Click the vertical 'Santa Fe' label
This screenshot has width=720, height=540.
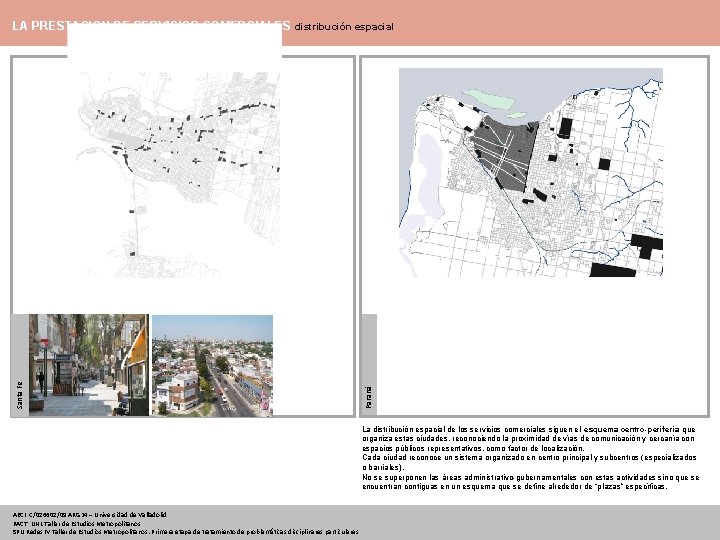(20, 394)
